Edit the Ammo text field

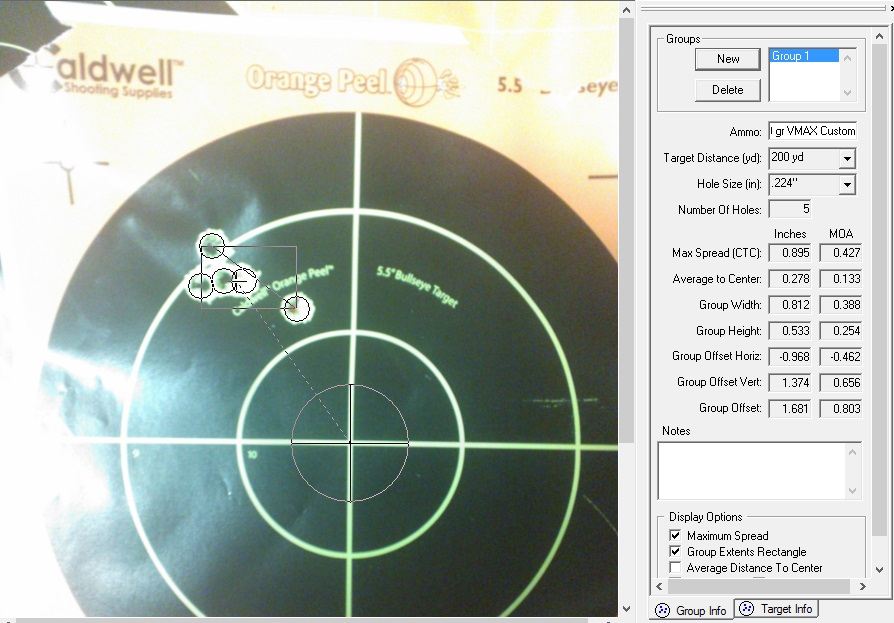812,131
